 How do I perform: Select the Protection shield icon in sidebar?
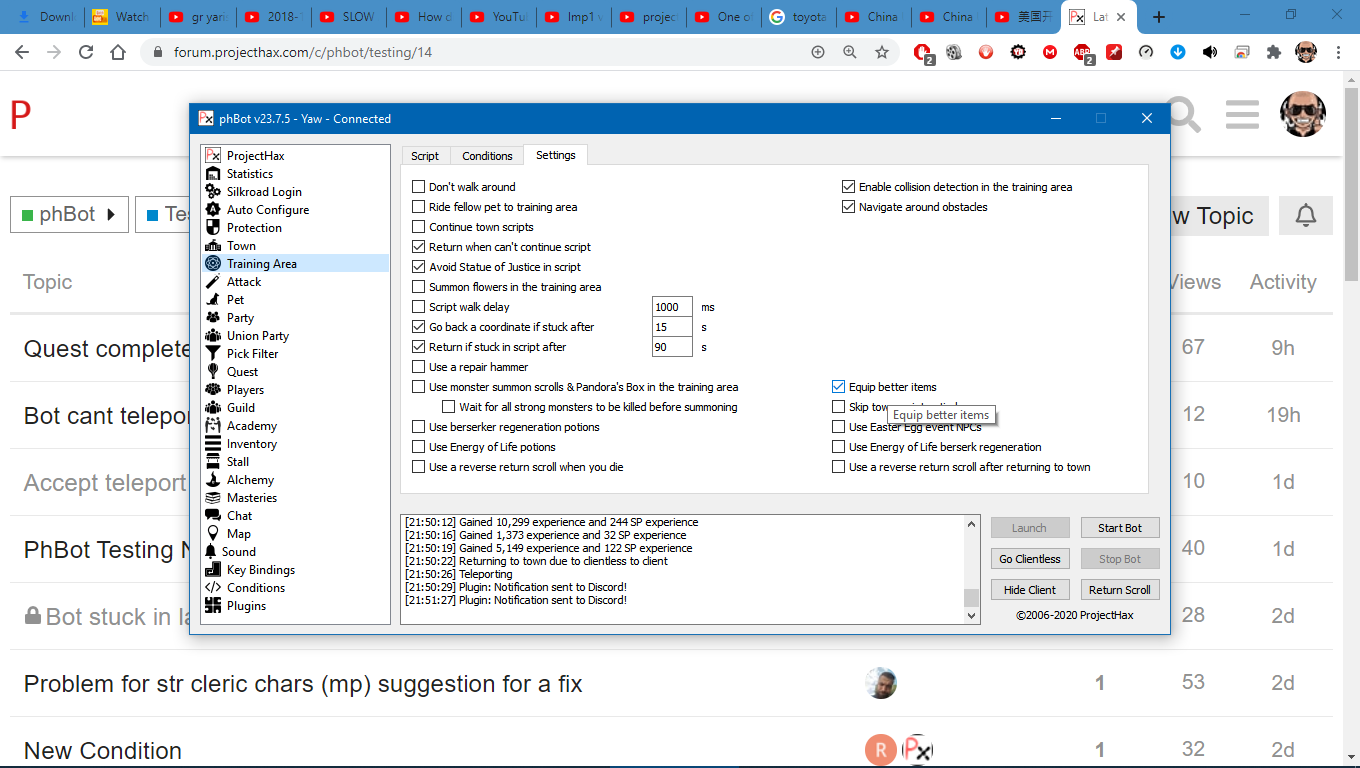pyautogui.click(x=212, y=228)
